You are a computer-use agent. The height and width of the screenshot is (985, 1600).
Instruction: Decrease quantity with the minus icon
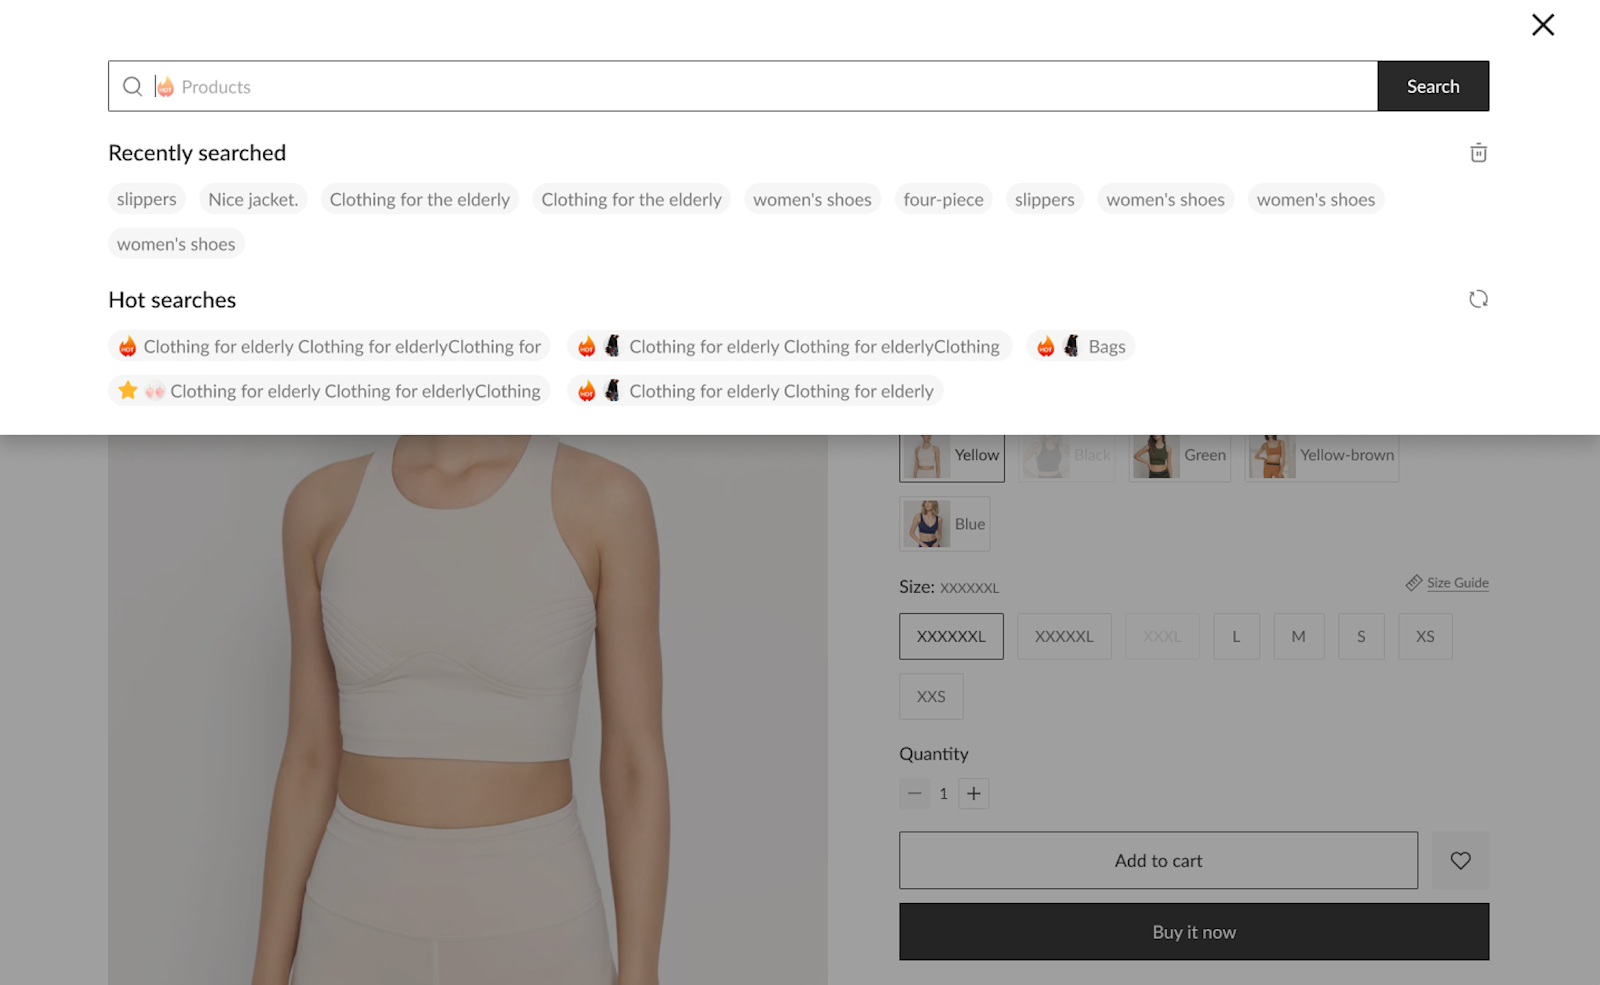[914, 793]
